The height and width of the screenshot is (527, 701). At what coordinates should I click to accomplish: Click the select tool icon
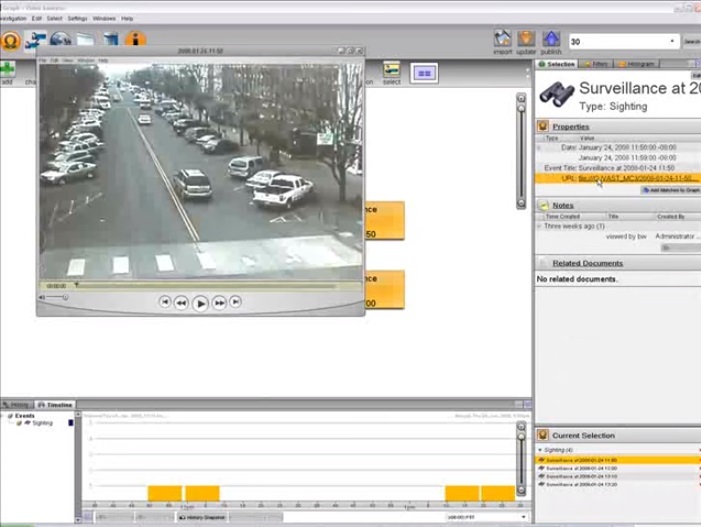tap(391, 70)
